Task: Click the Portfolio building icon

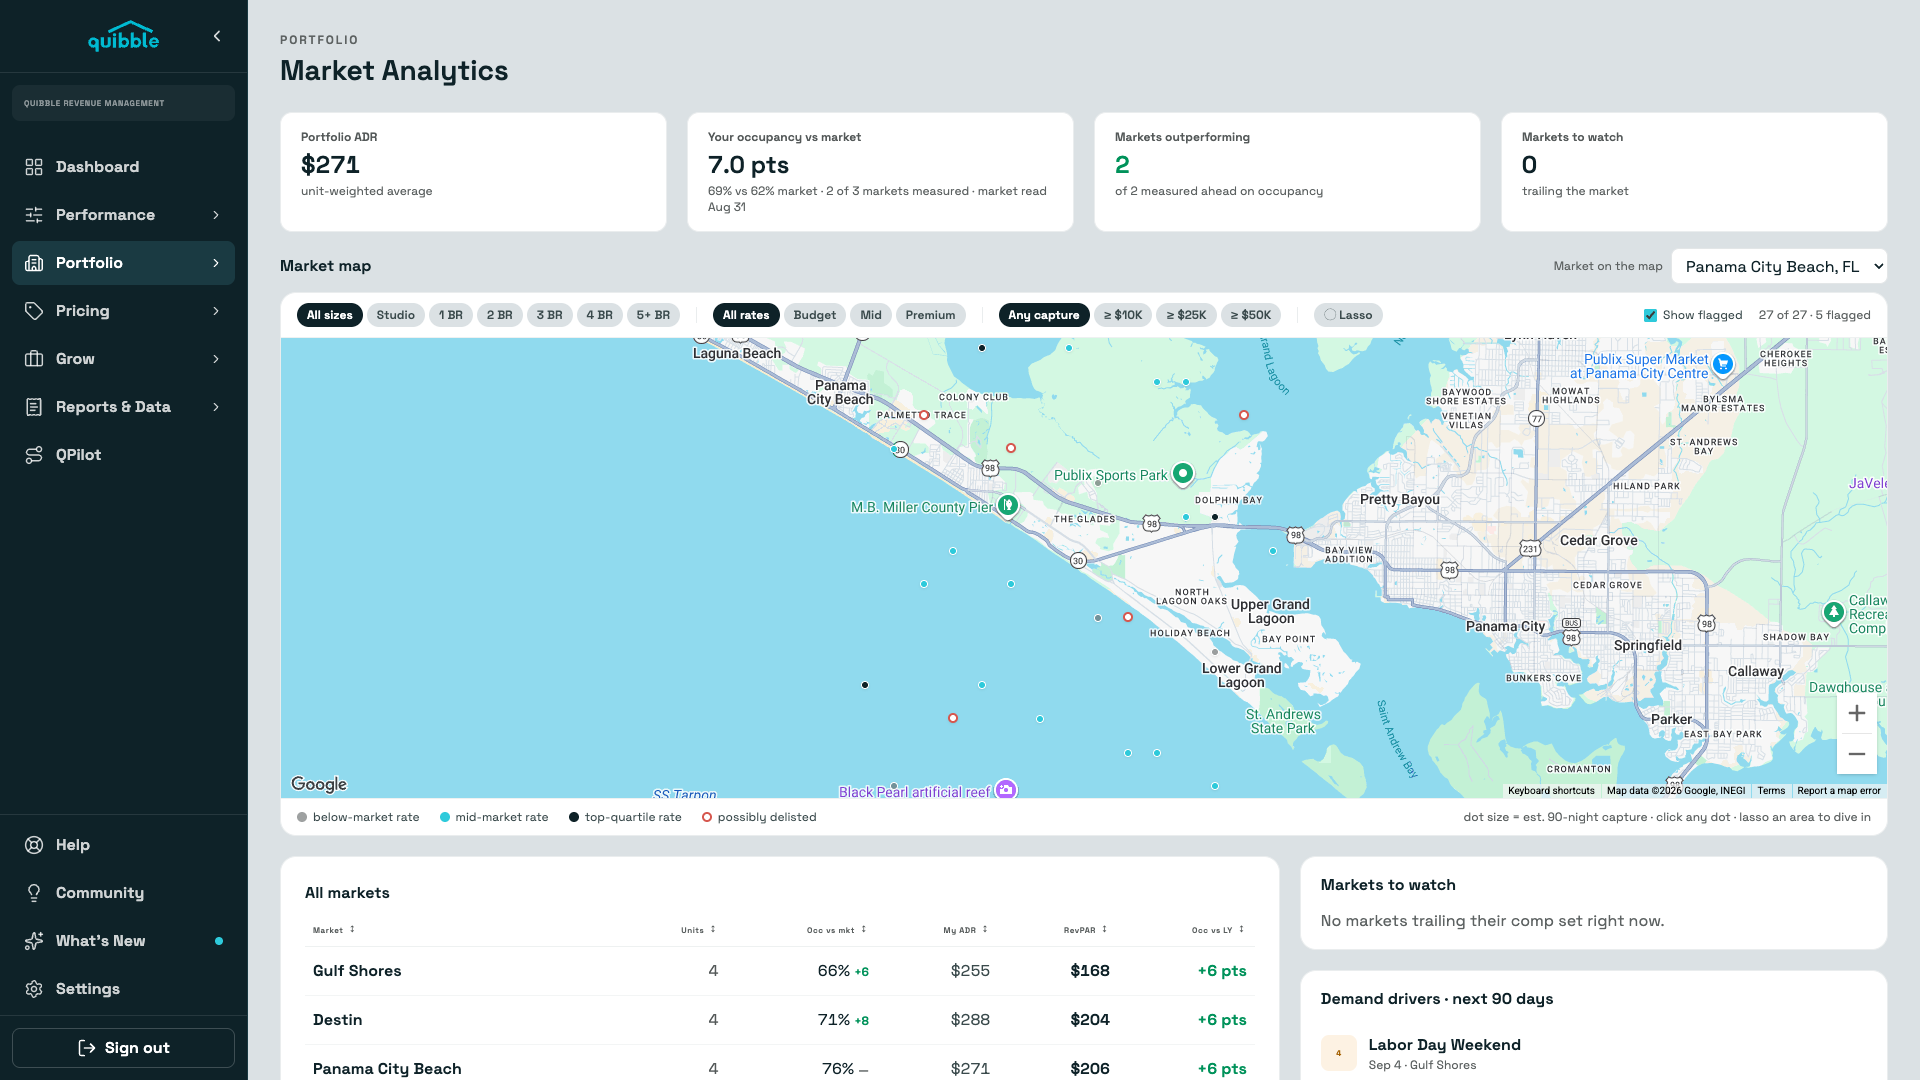Action: (34, 263)
